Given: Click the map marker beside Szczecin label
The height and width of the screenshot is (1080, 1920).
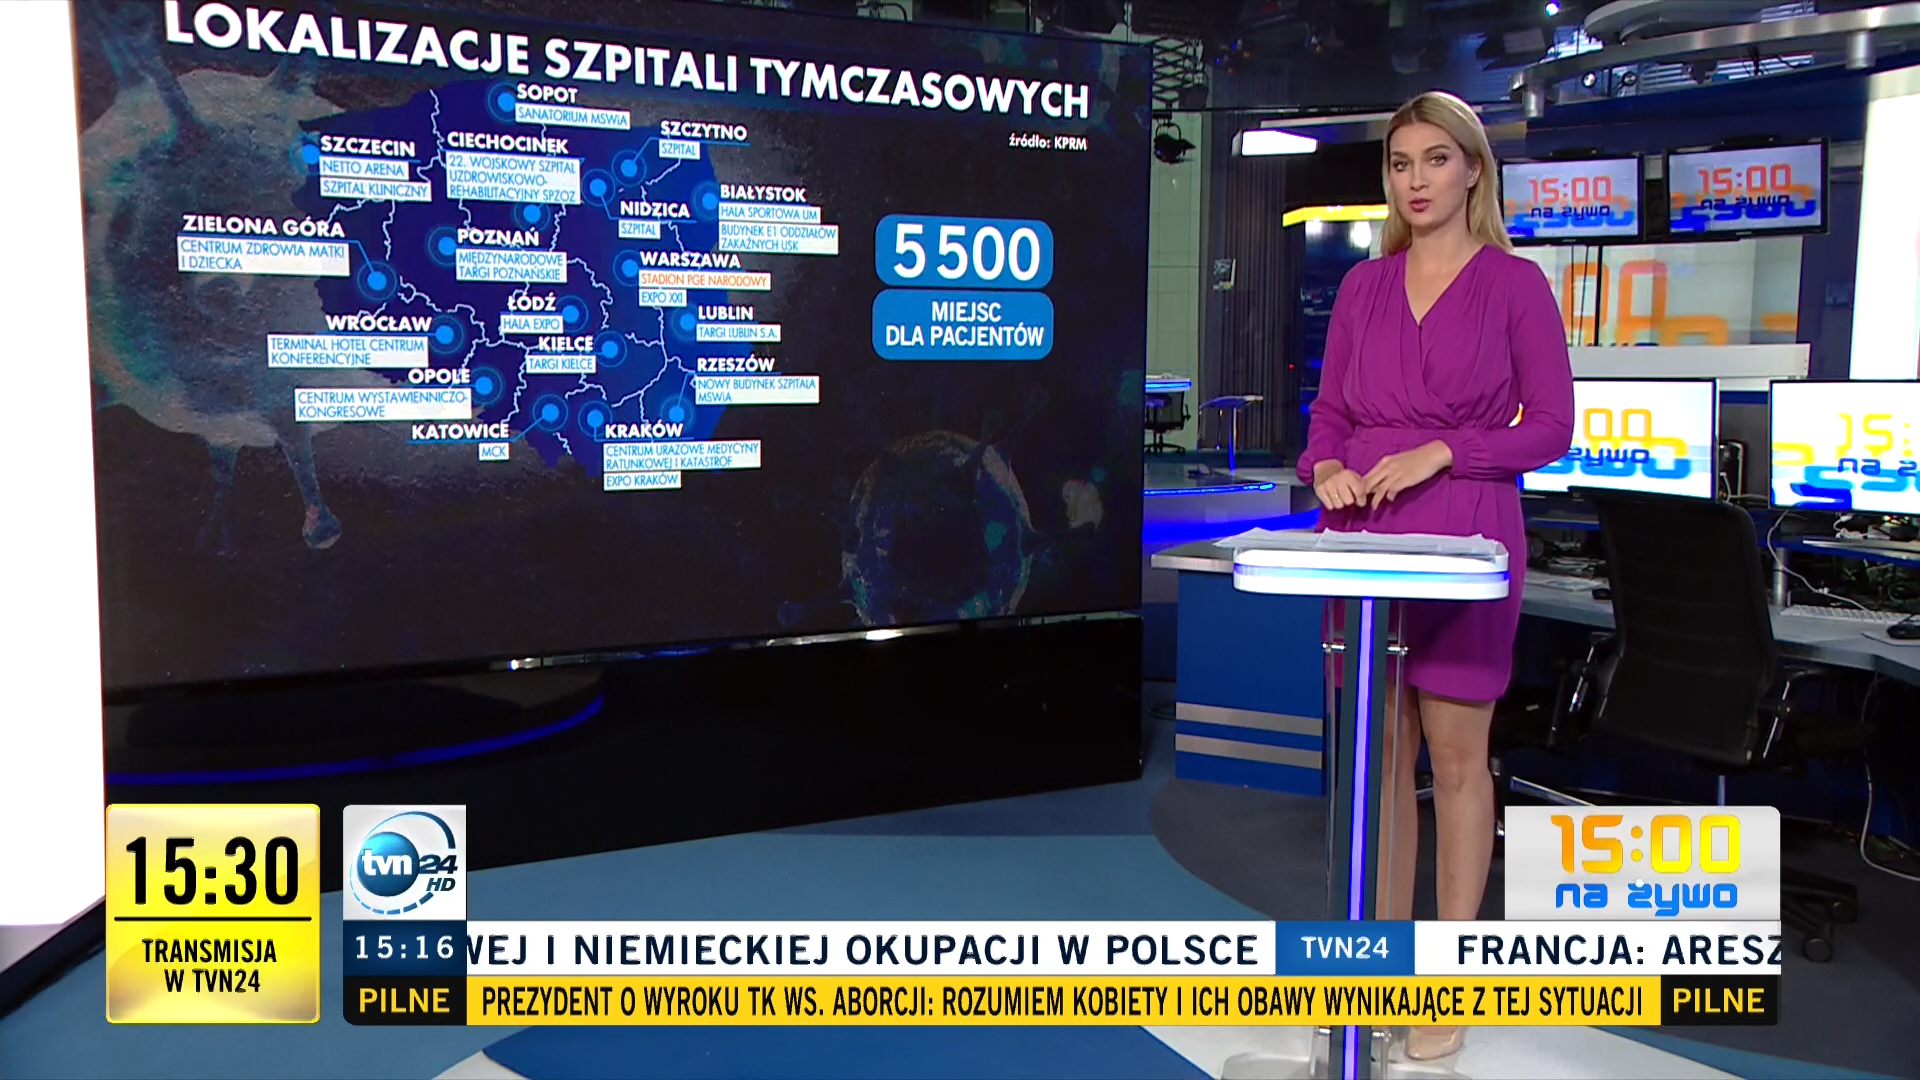Looking at the screenshot, I should coord(309,153).
